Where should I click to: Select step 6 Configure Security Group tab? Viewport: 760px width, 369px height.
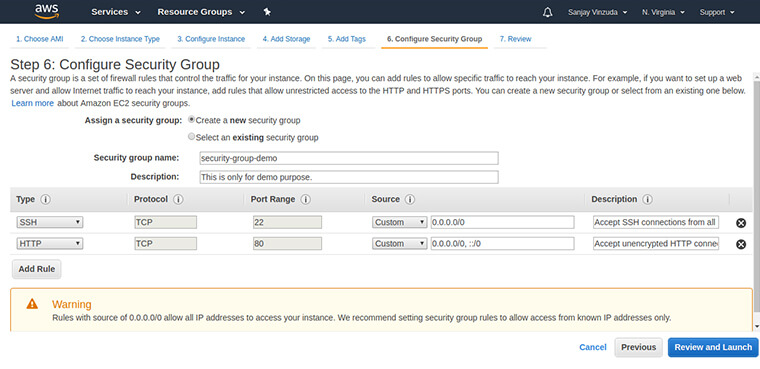point(434,39)
